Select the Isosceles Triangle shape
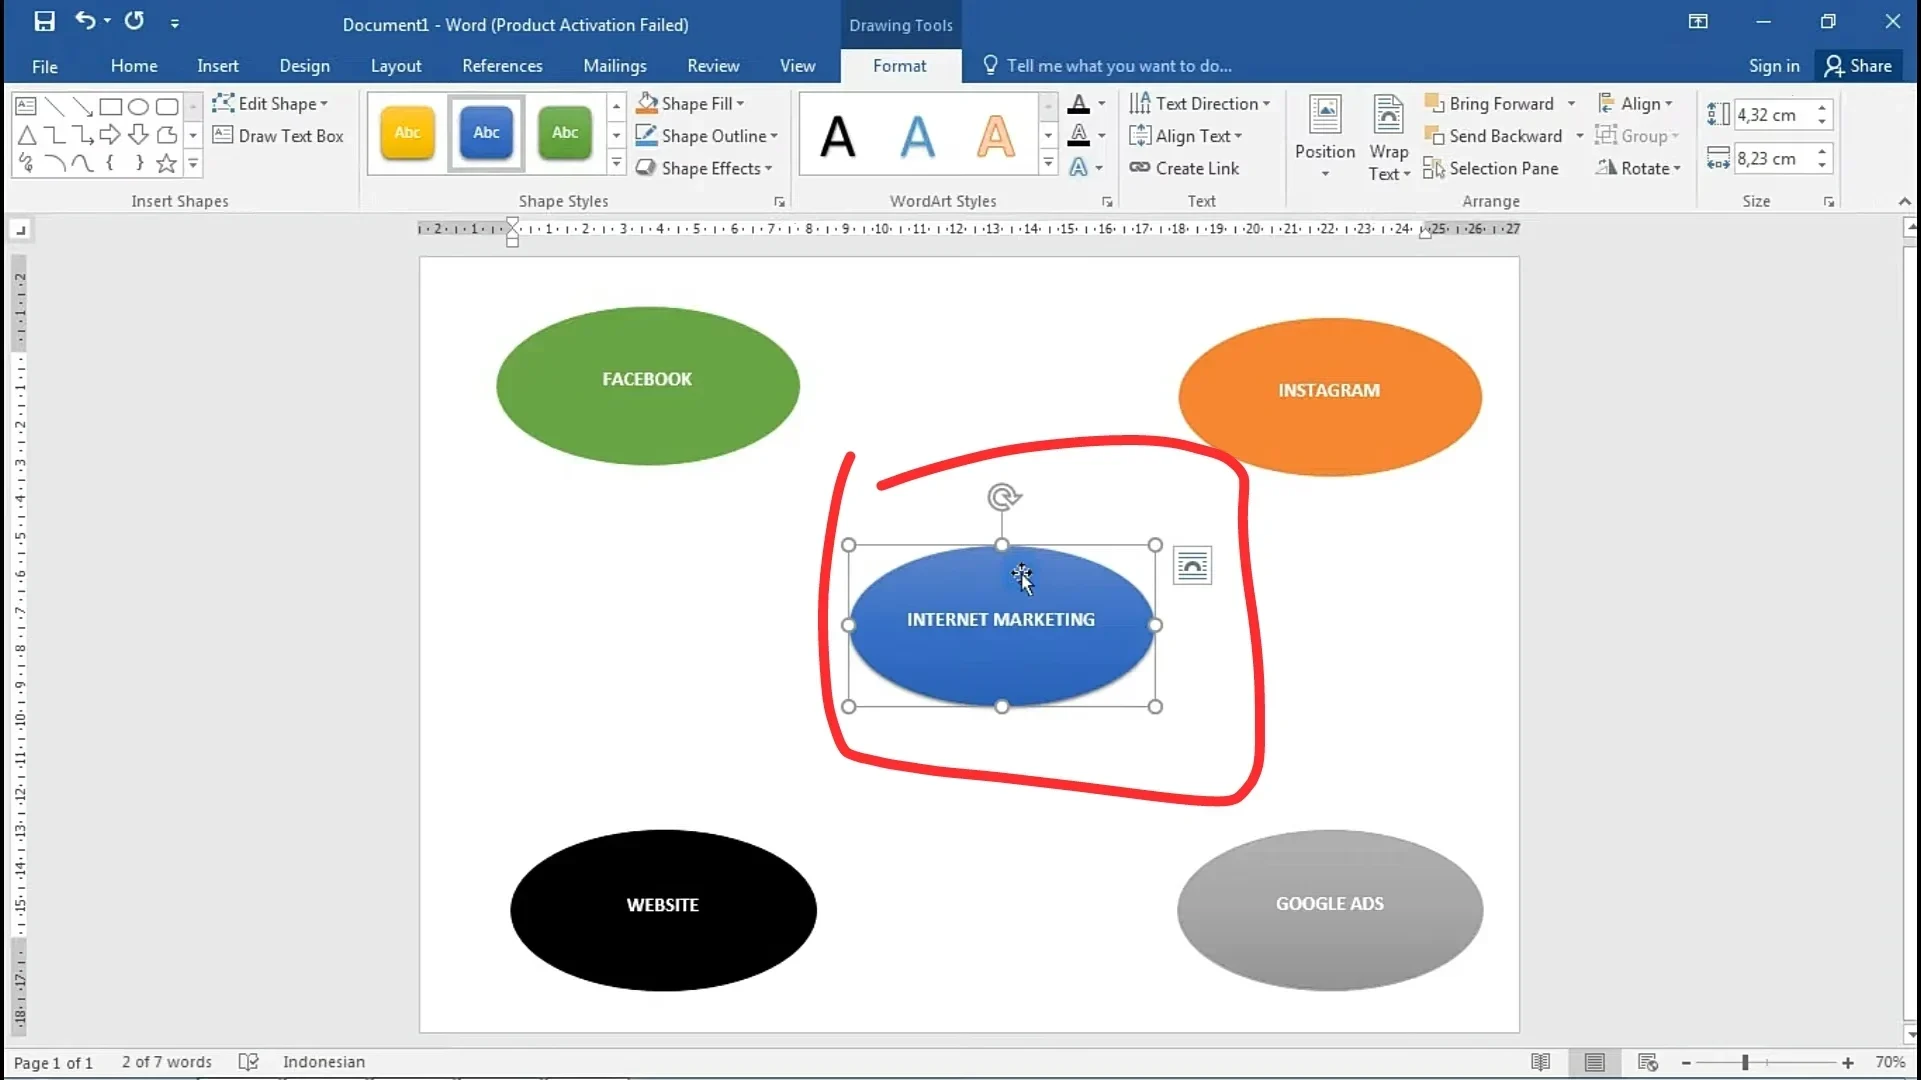 (26, 135)
